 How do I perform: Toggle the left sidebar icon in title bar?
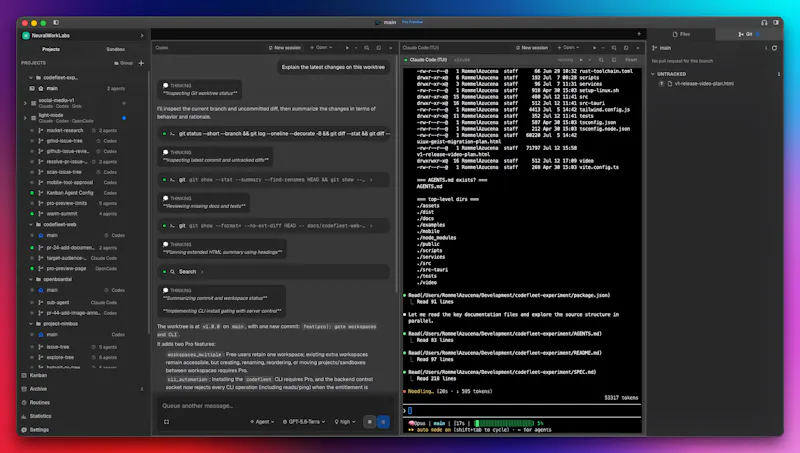coord(56,22)
